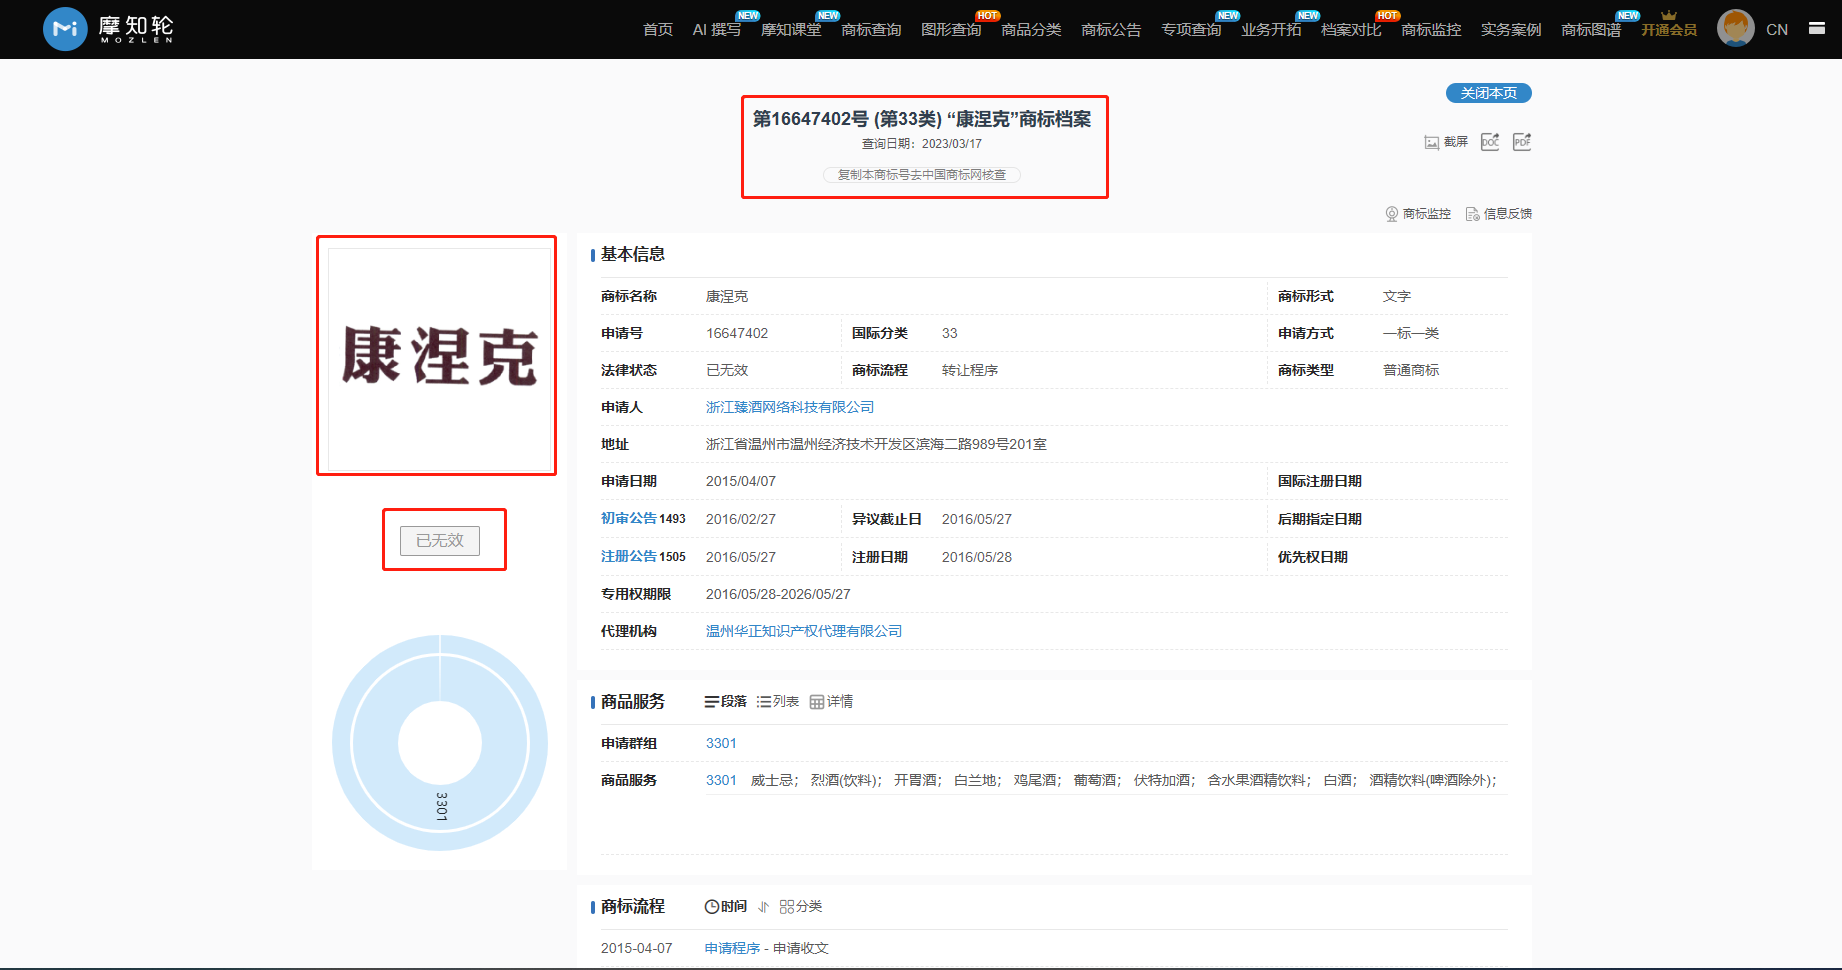Export the trademark file as DOC
1842x970 pixels.
(1490, 142)
